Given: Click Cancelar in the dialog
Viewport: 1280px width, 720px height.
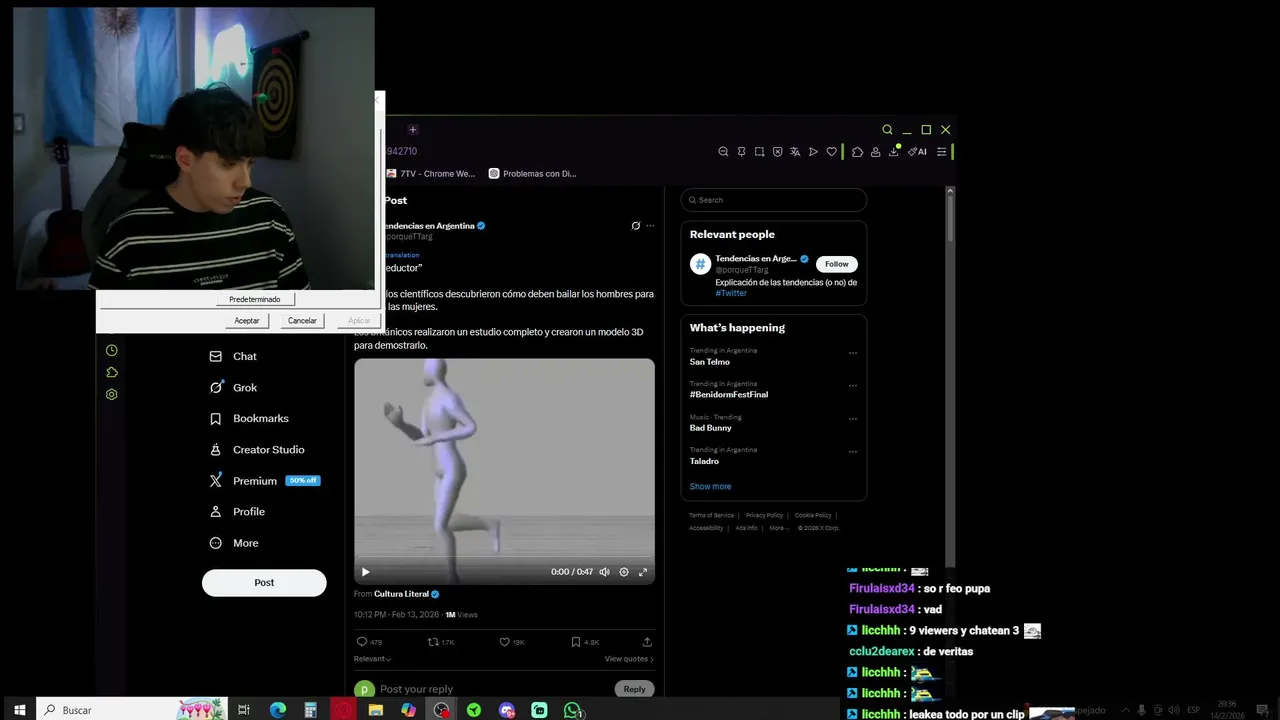Looking at the screenshot, I should pos(302,320).
